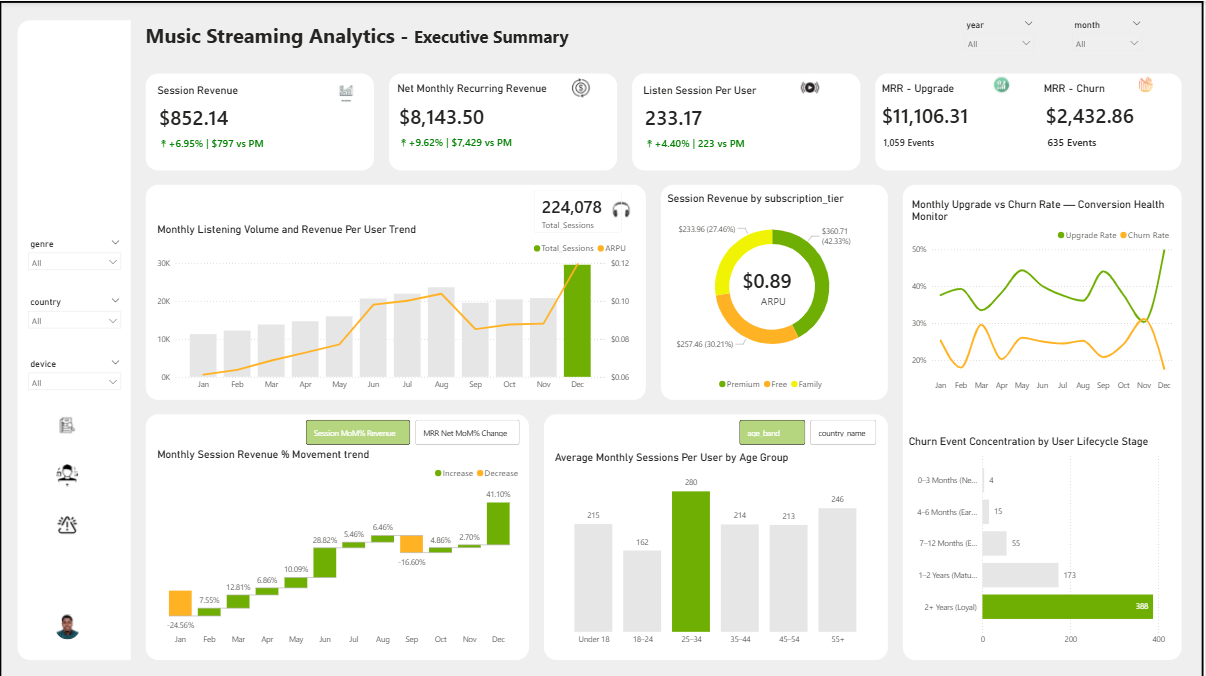Click the Upgrade Rate legend item
1206x676 pixels.
point(1087,235)
